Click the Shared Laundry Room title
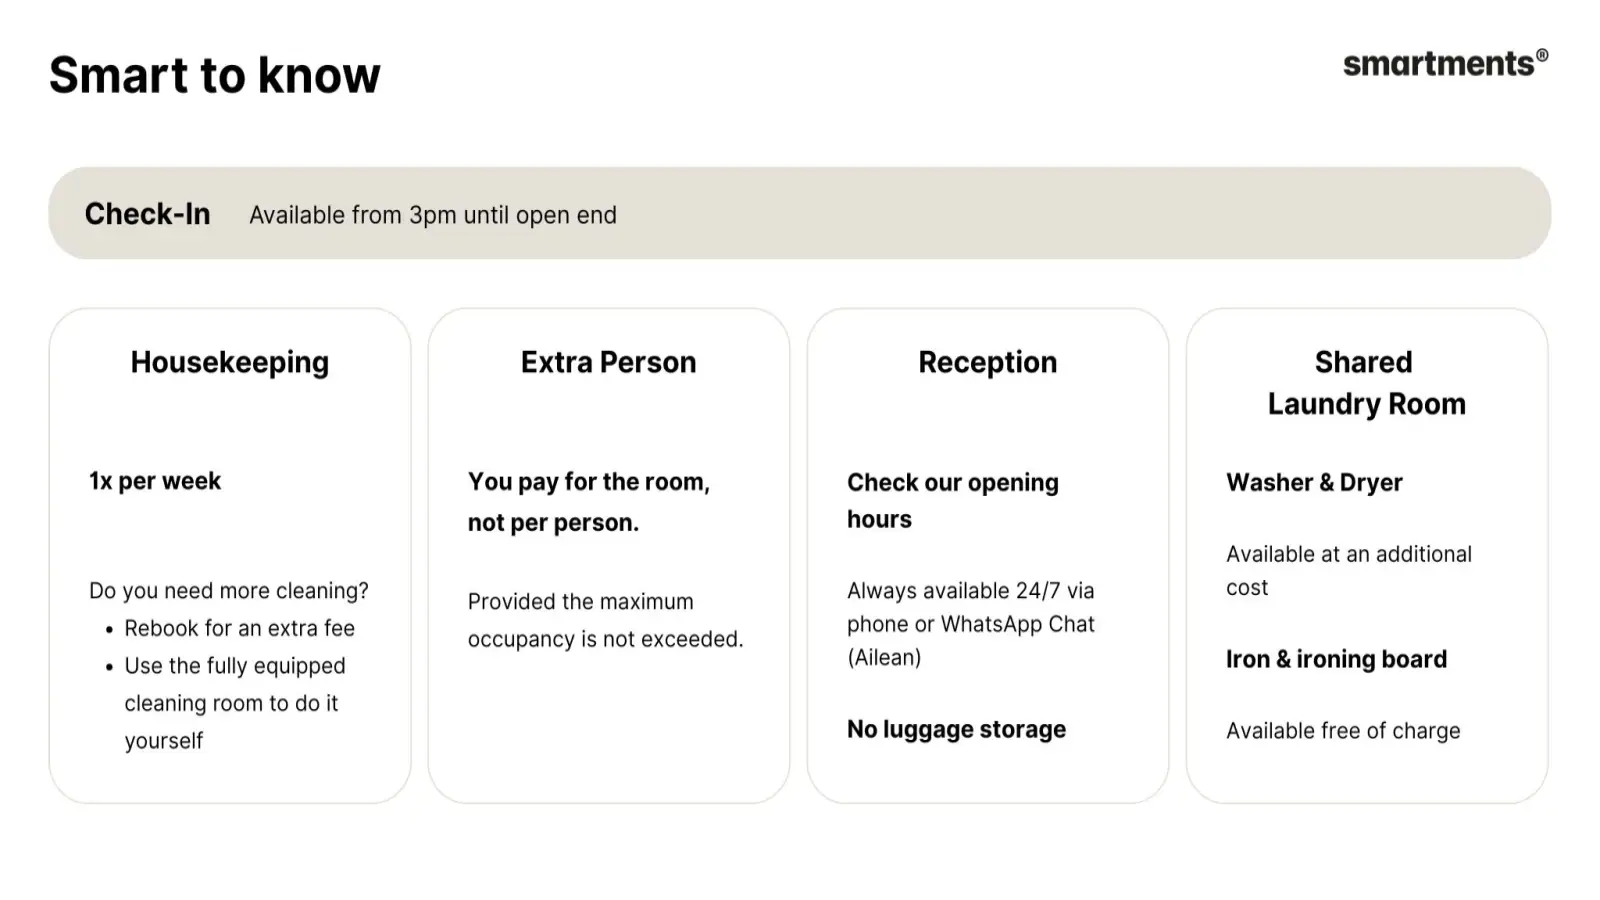Screen dimensions: 1600x900 [x=1366, y=383]
